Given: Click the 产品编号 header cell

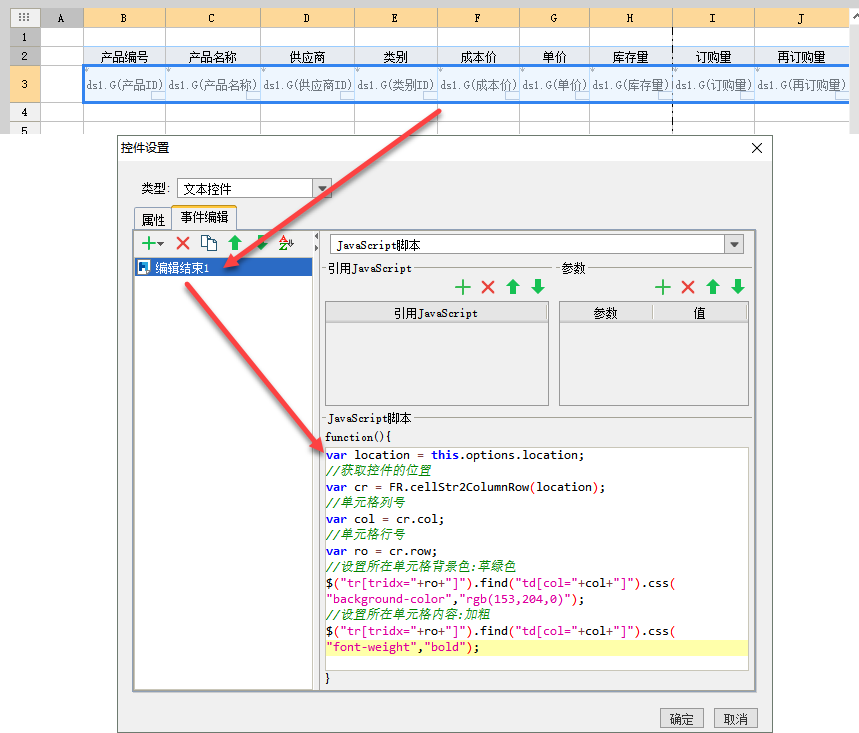Looking at the screenshot, I should tap(124, 56).
